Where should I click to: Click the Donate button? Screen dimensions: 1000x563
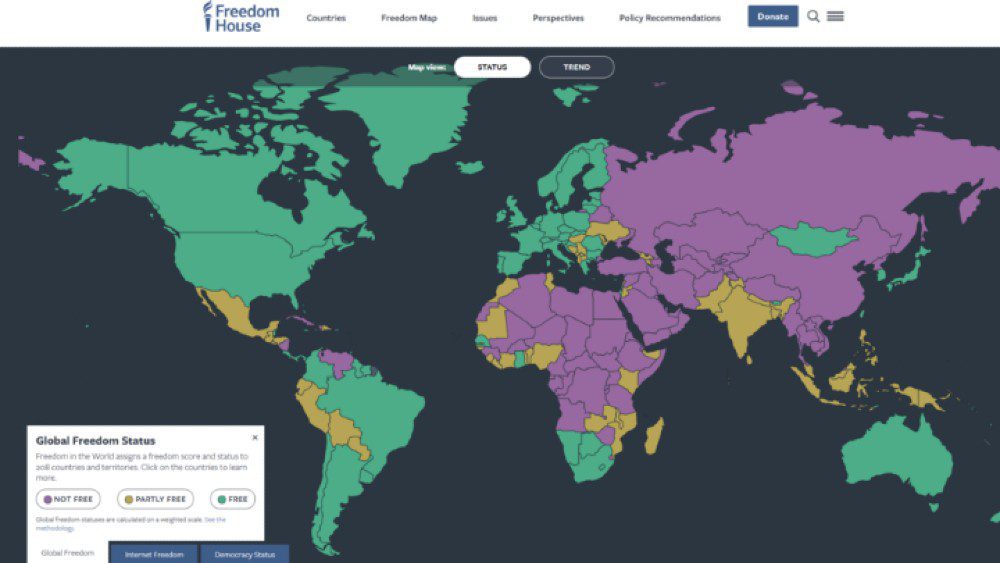point(772,17)
